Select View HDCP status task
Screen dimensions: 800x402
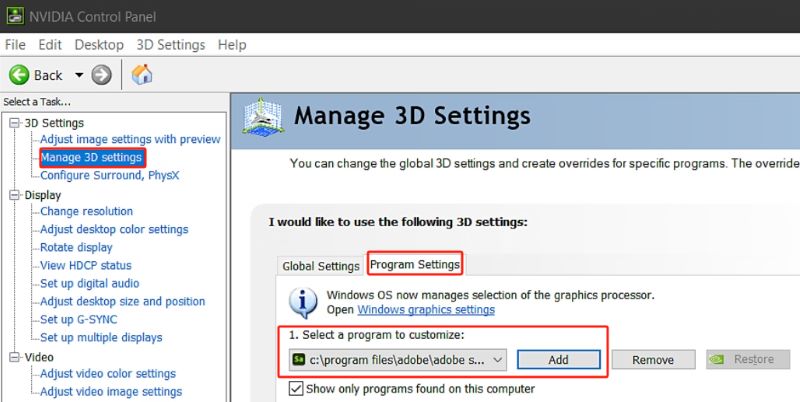coord(86,265)
